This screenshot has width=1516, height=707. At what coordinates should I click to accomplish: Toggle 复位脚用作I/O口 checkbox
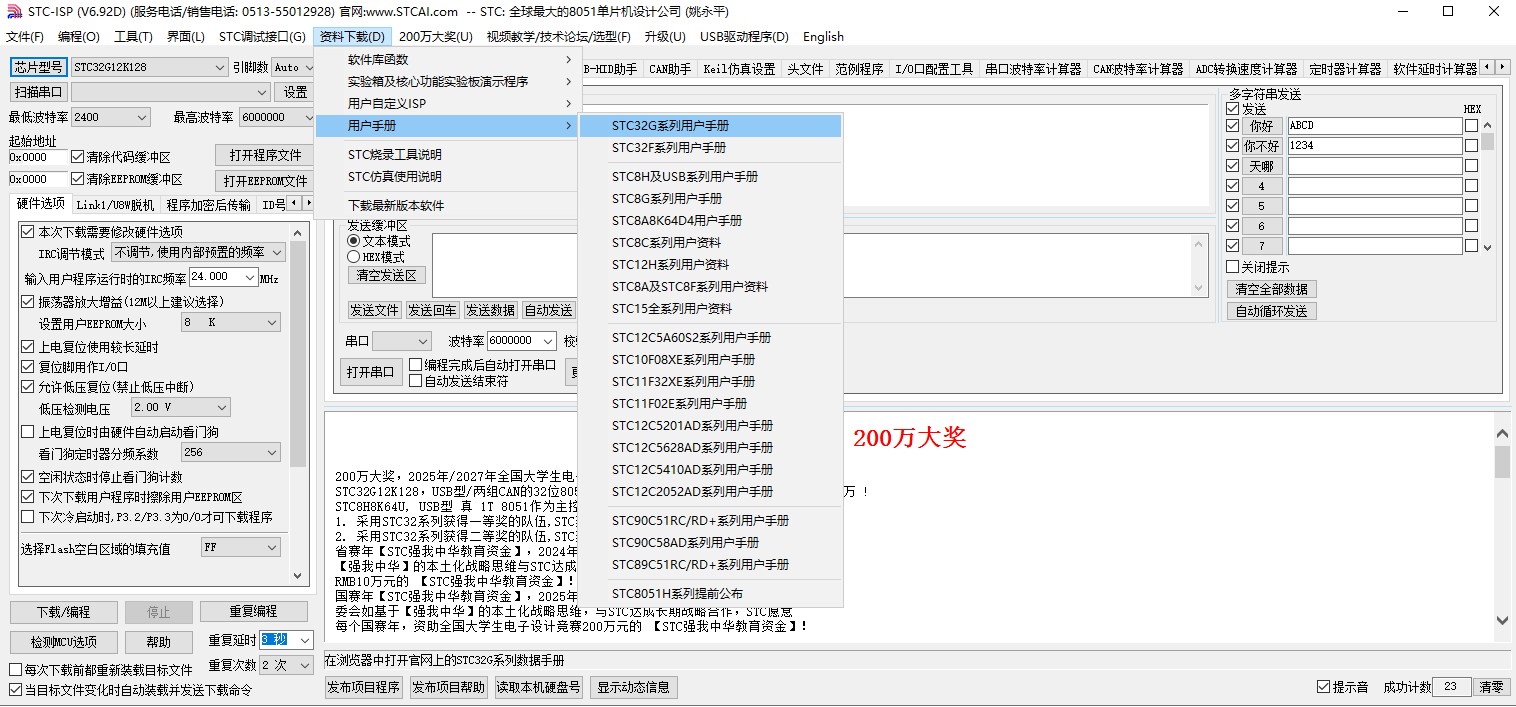tap(75, 367)
